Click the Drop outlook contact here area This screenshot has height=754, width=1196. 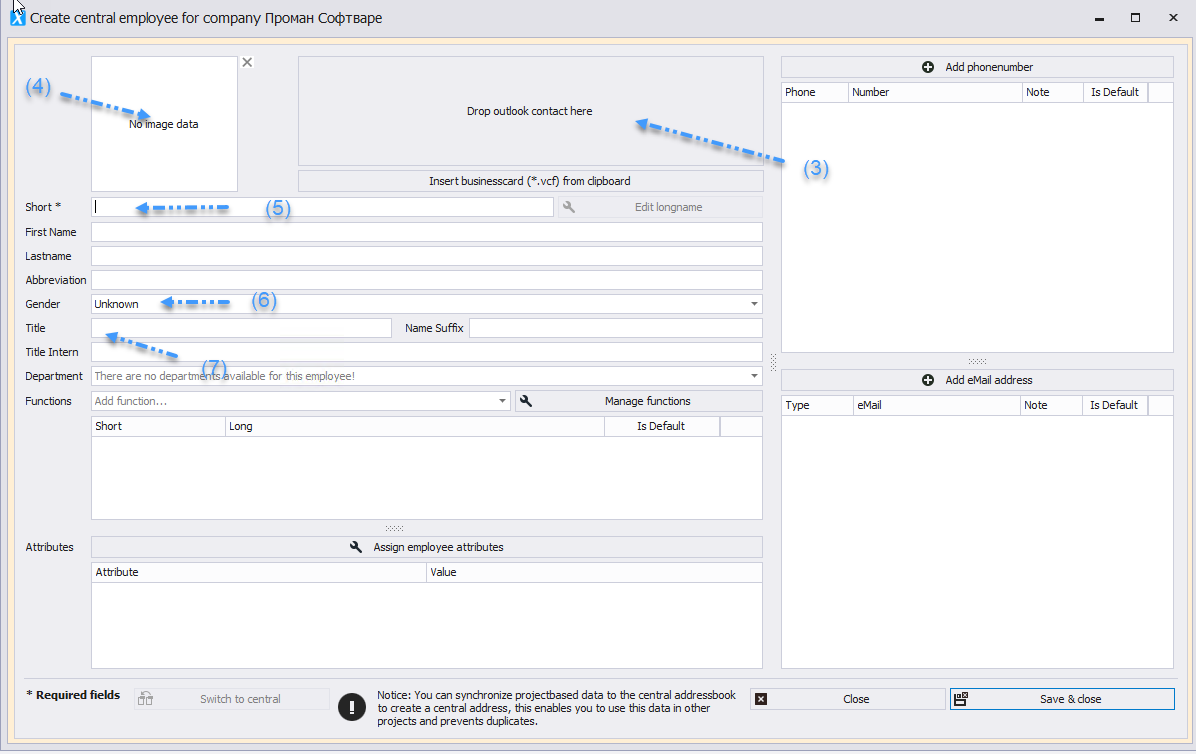pos(530,111)
